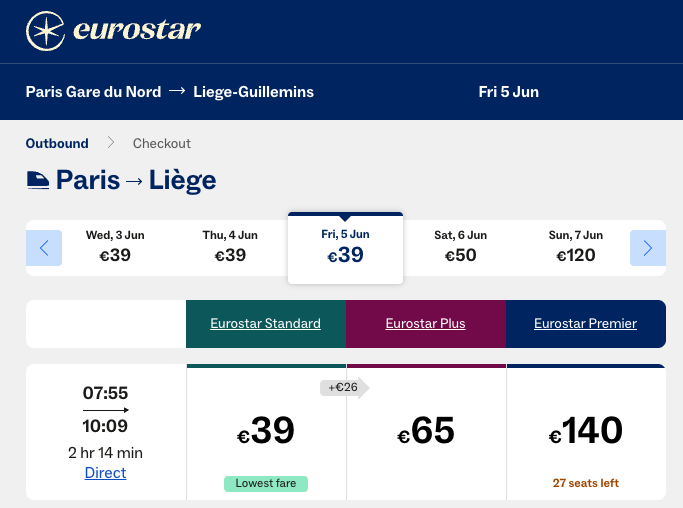
Task: Open Eurostar Premier class details
Action: coord(585,324)
